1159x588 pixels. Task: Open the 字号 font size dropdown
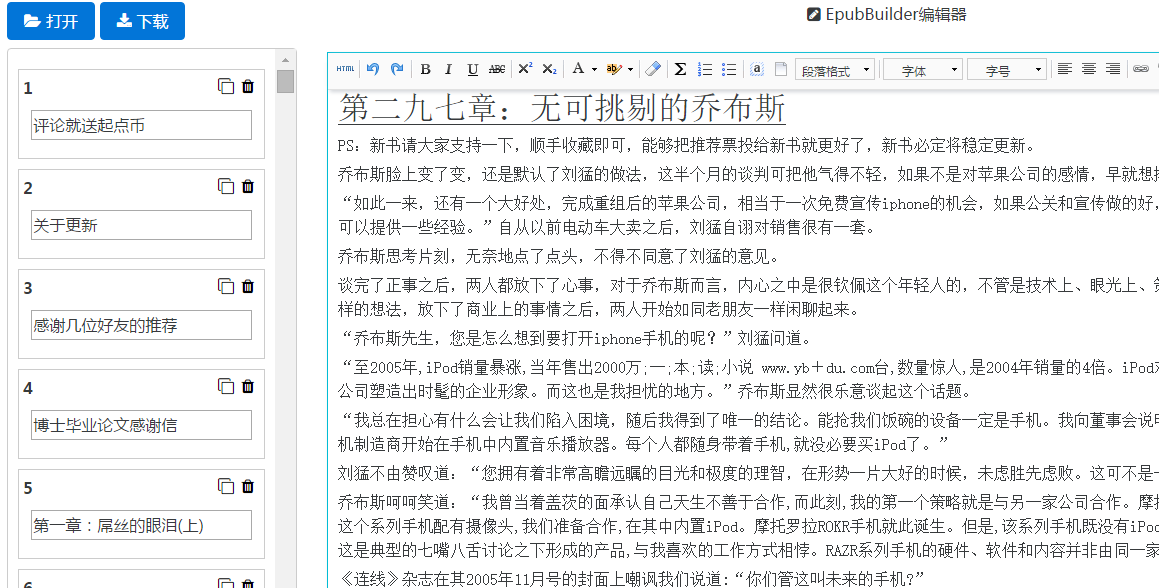1006,68
